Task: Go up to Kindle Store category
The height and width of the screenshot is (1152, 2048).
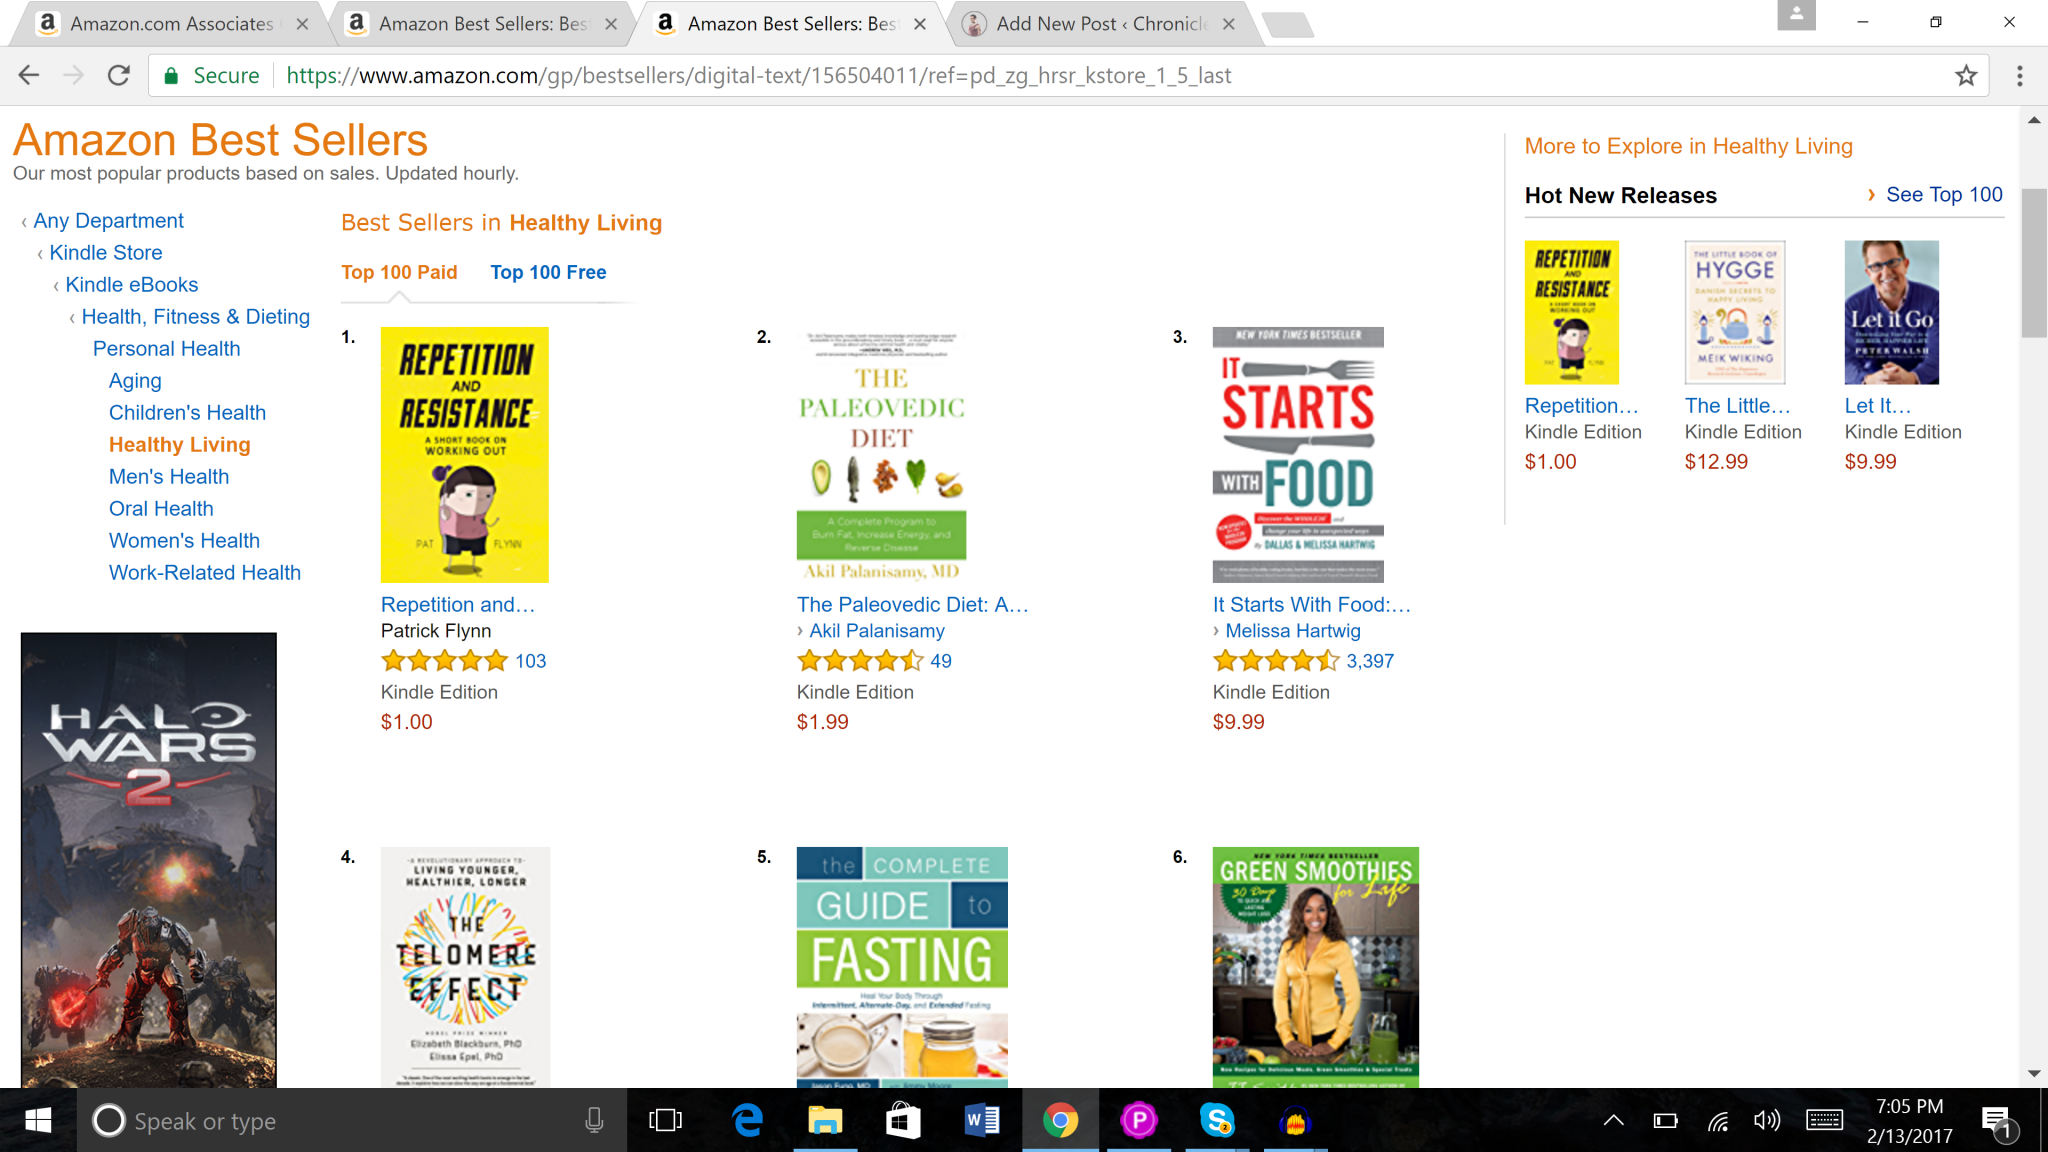Action: coord(106,252)
